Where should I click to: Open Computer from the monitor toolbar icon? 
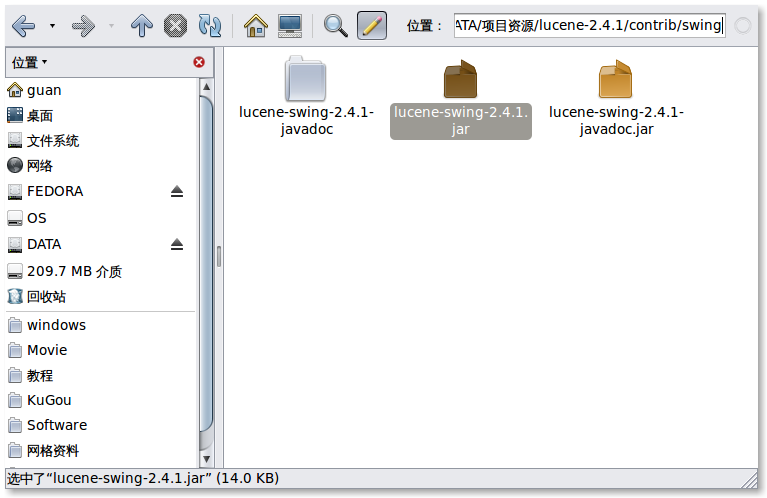coord(290,26)
